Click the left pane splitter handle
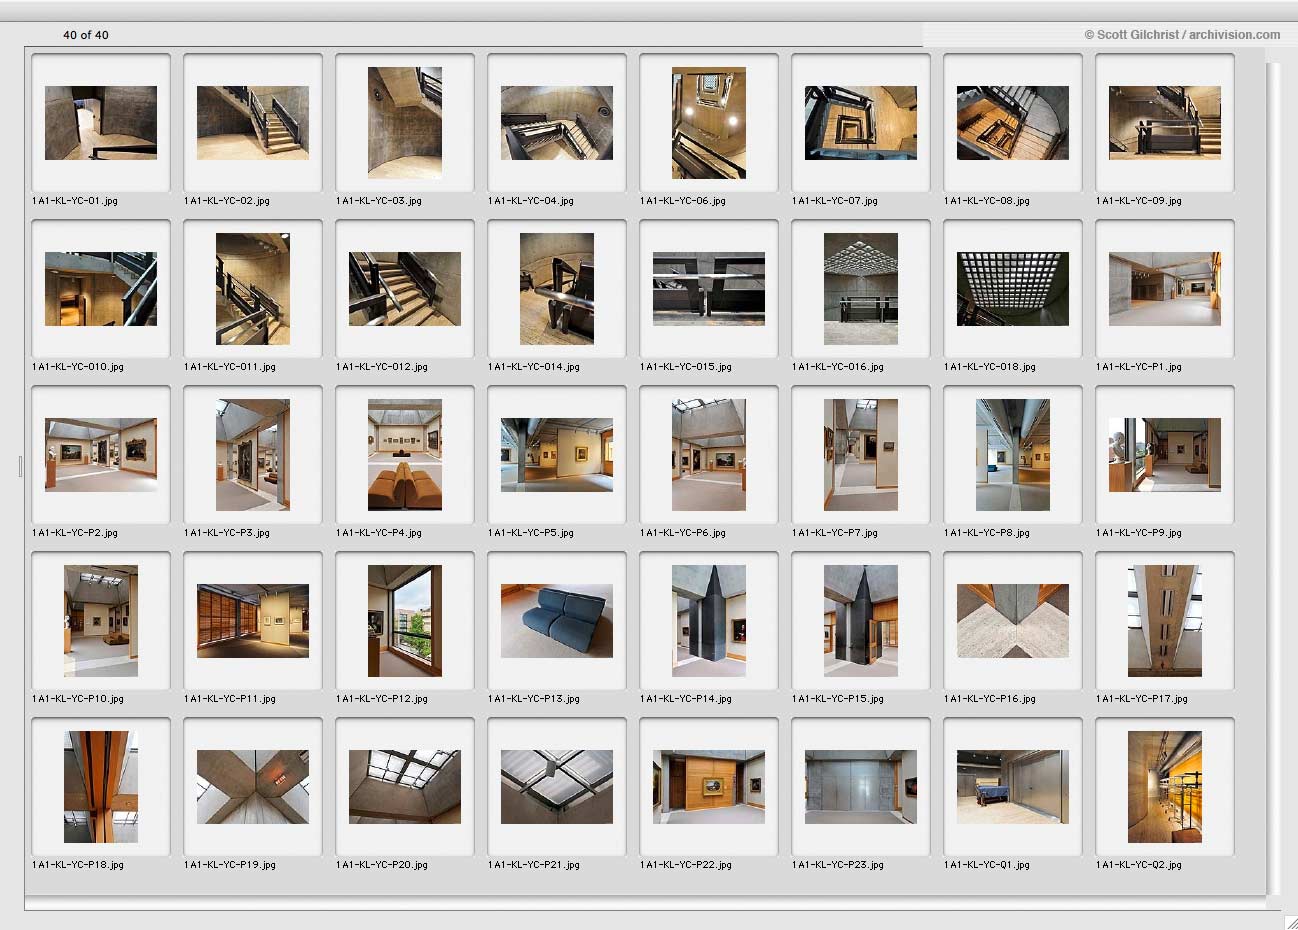Image resolution: width=1298 pixels, height=930 pixels. click(20, 465)
